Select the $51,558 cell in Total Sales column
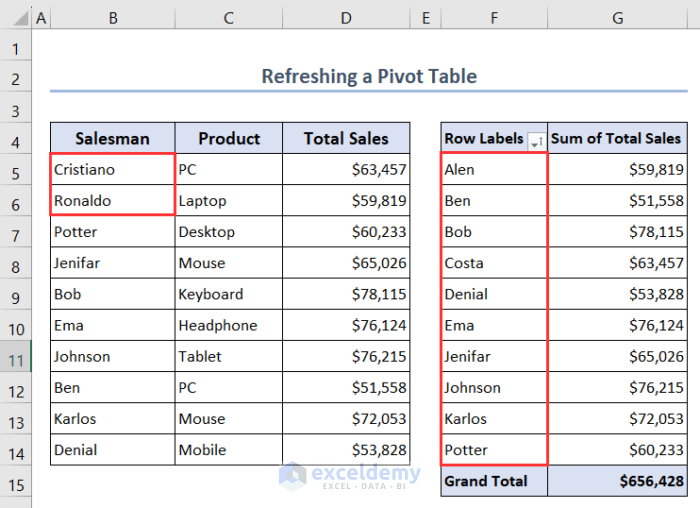 coord(346,387)
